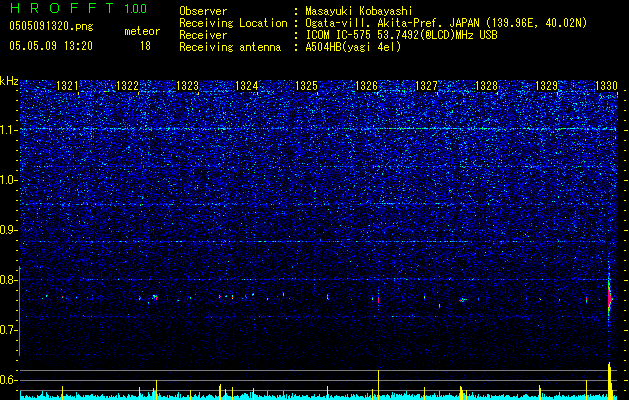The image size is (629, 400).
Task: Click the 0.6 kHz axis label
Action: point(9,380)
